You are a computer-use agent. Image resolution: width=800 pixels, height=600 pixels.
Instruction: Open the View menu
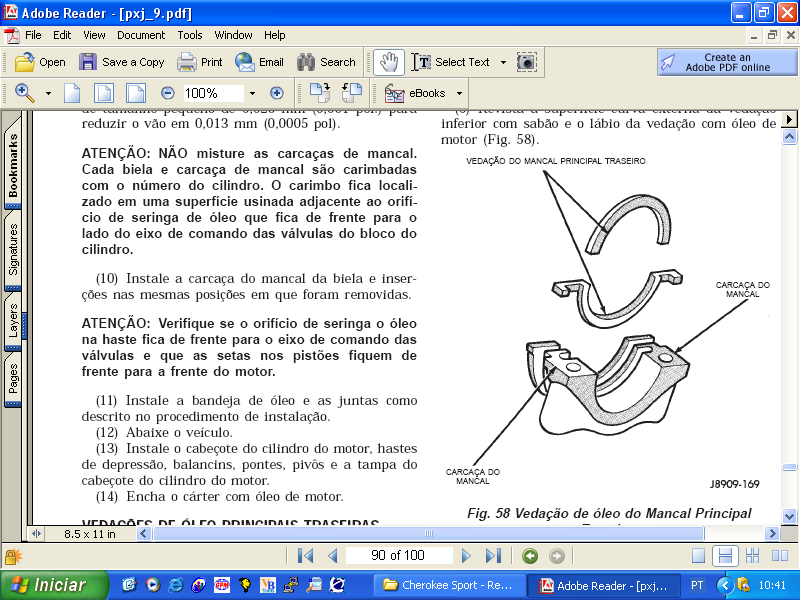(x=94, y=35)
